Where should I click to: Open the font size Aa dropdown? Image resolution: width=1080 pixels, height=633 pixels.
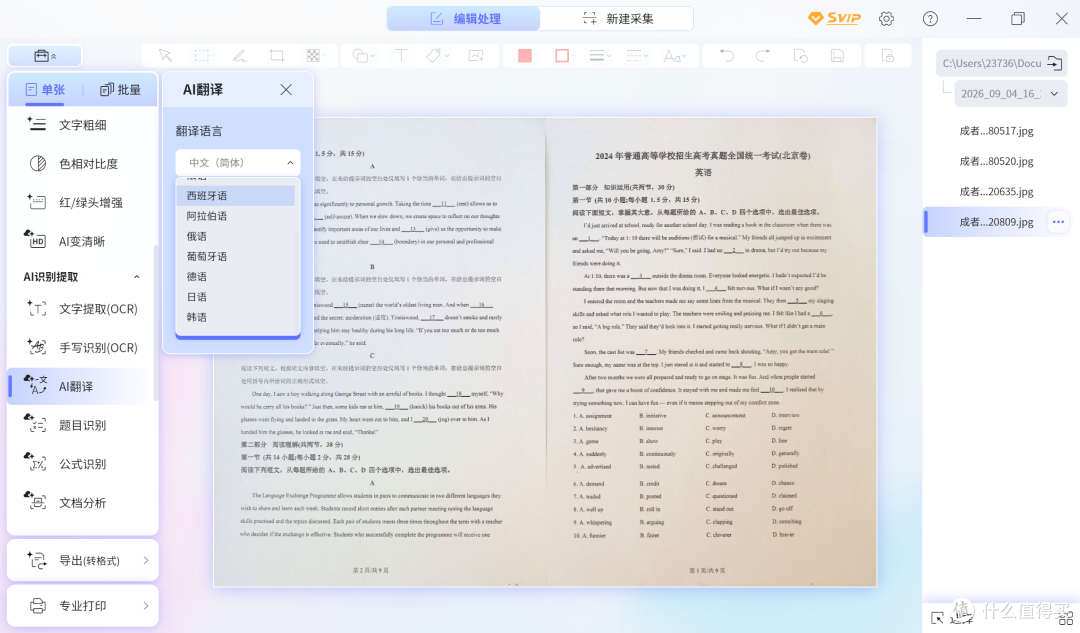tap(675, 56)
